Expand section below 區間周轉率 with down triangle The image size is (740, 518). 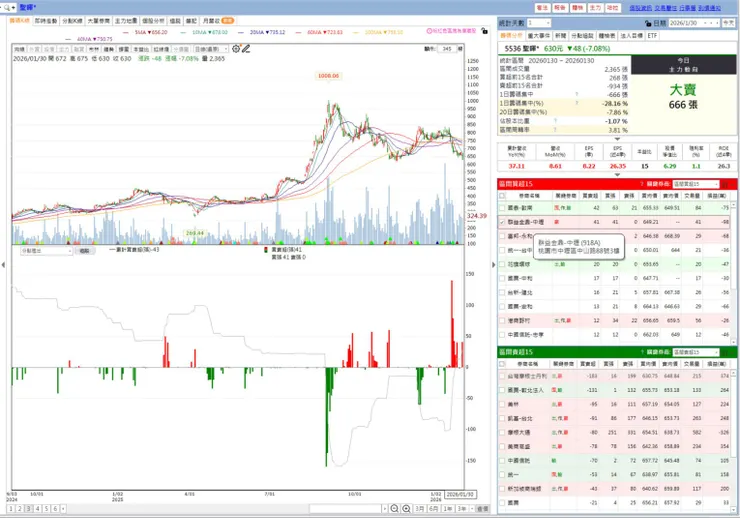pyautogui.click(x=617, y=139)
